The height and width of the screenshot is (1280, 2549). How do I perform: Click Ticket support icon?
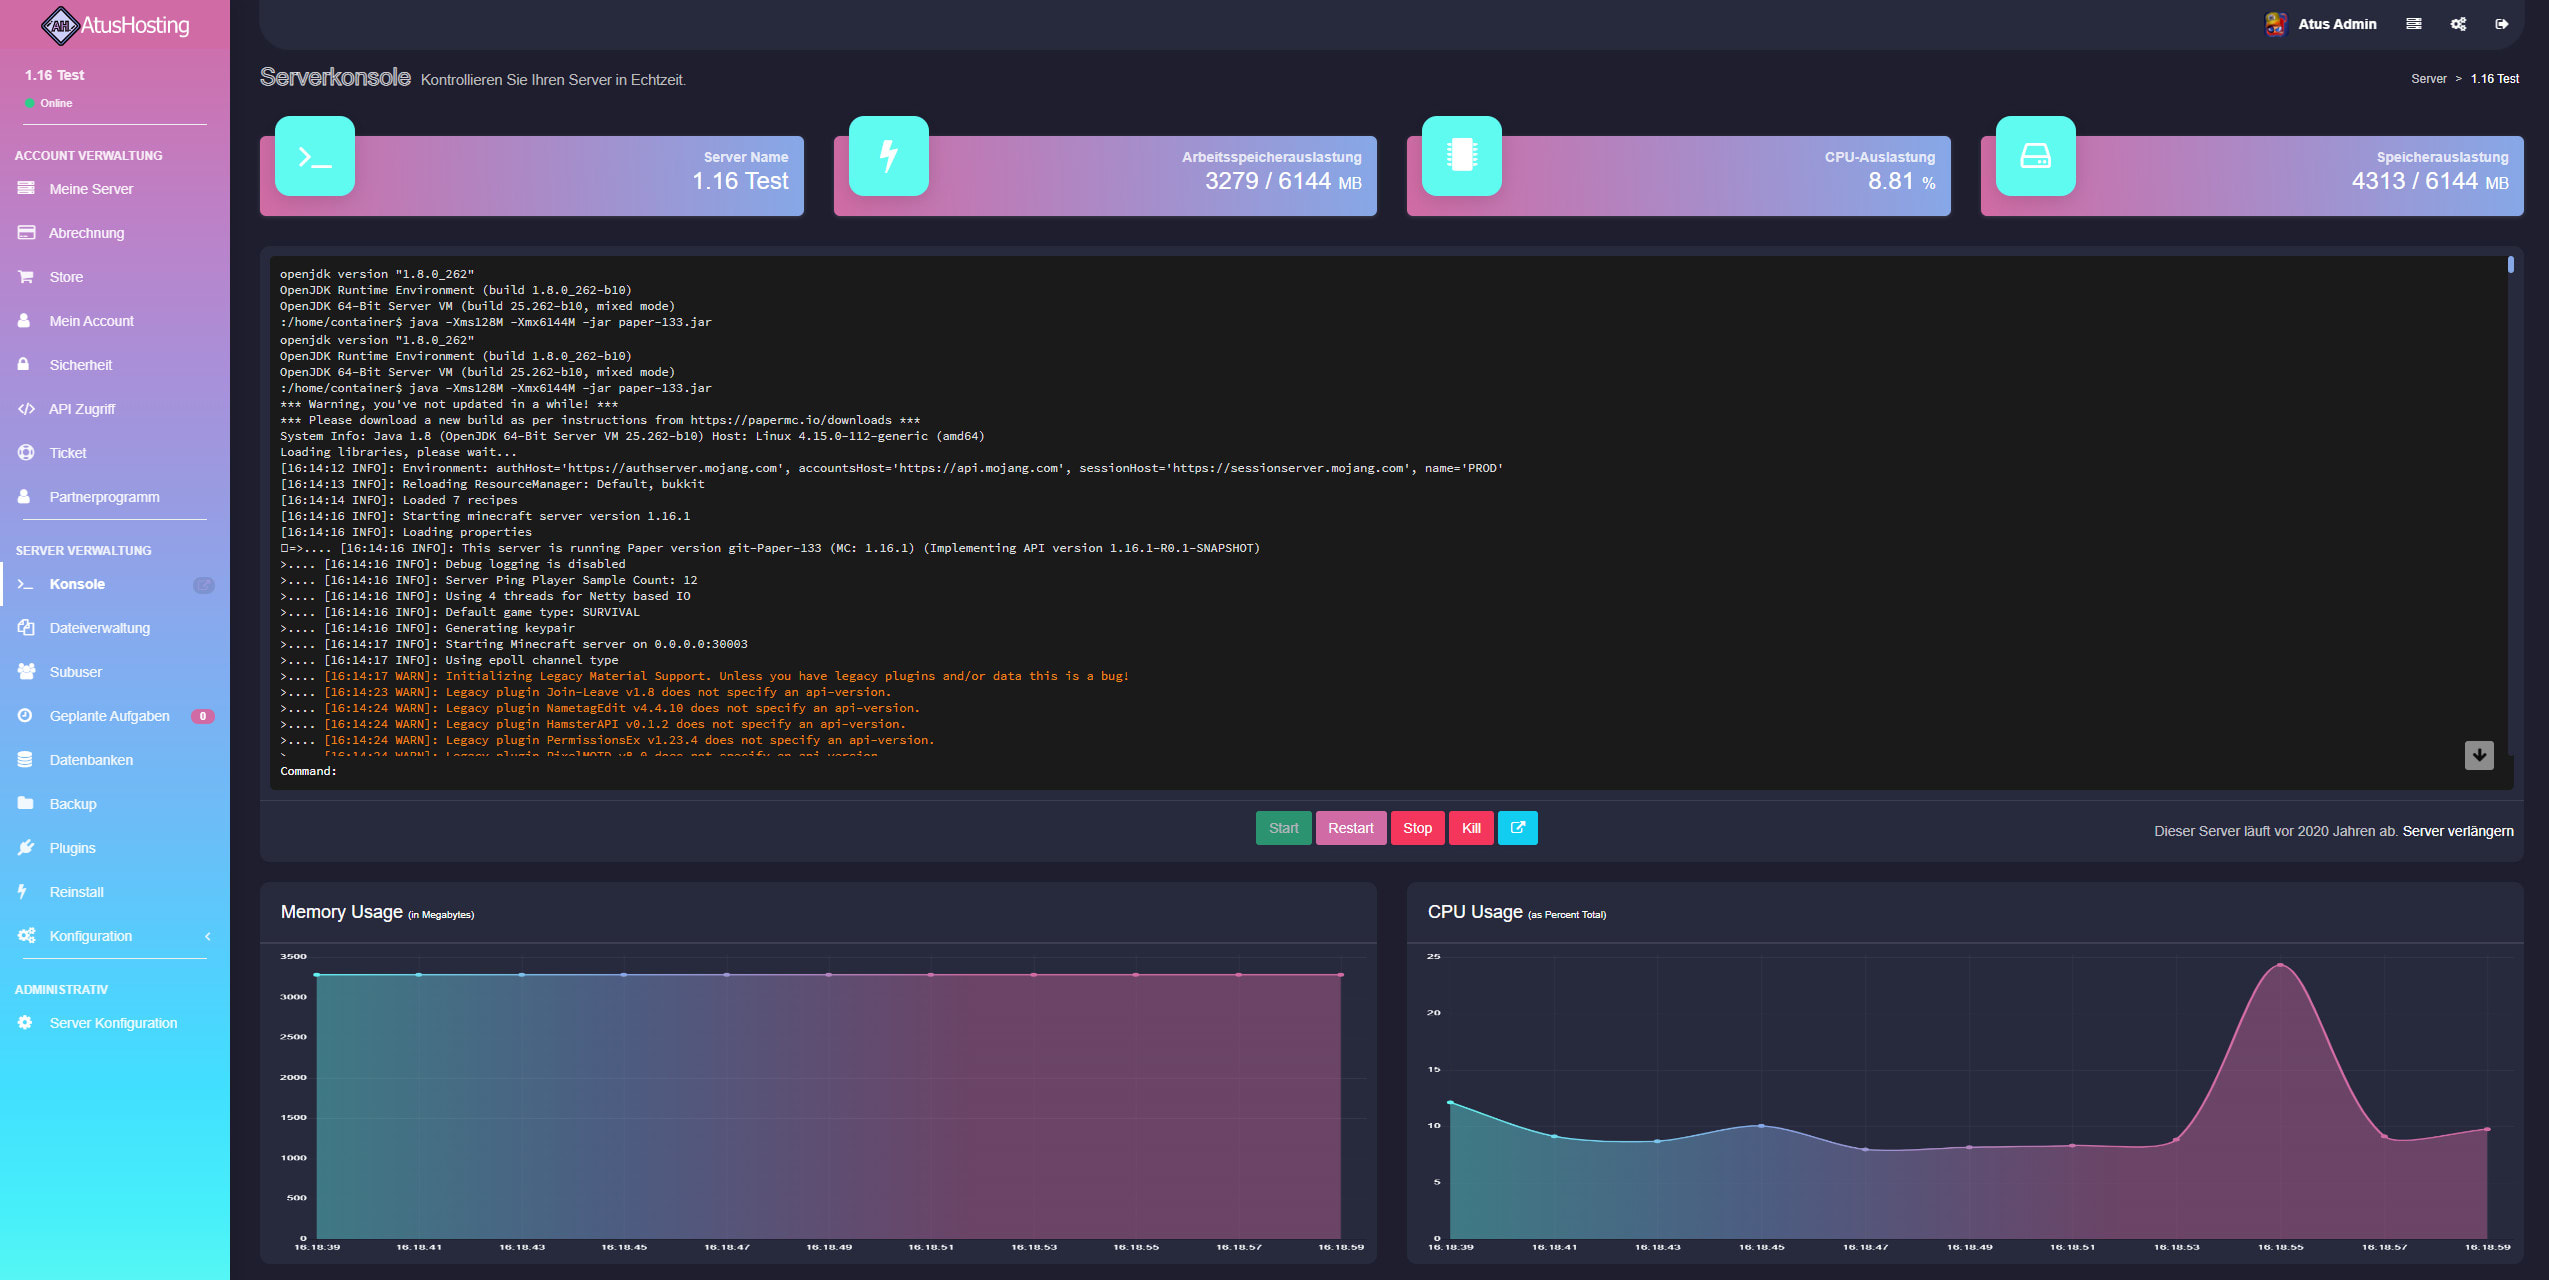tap(26, 453)
